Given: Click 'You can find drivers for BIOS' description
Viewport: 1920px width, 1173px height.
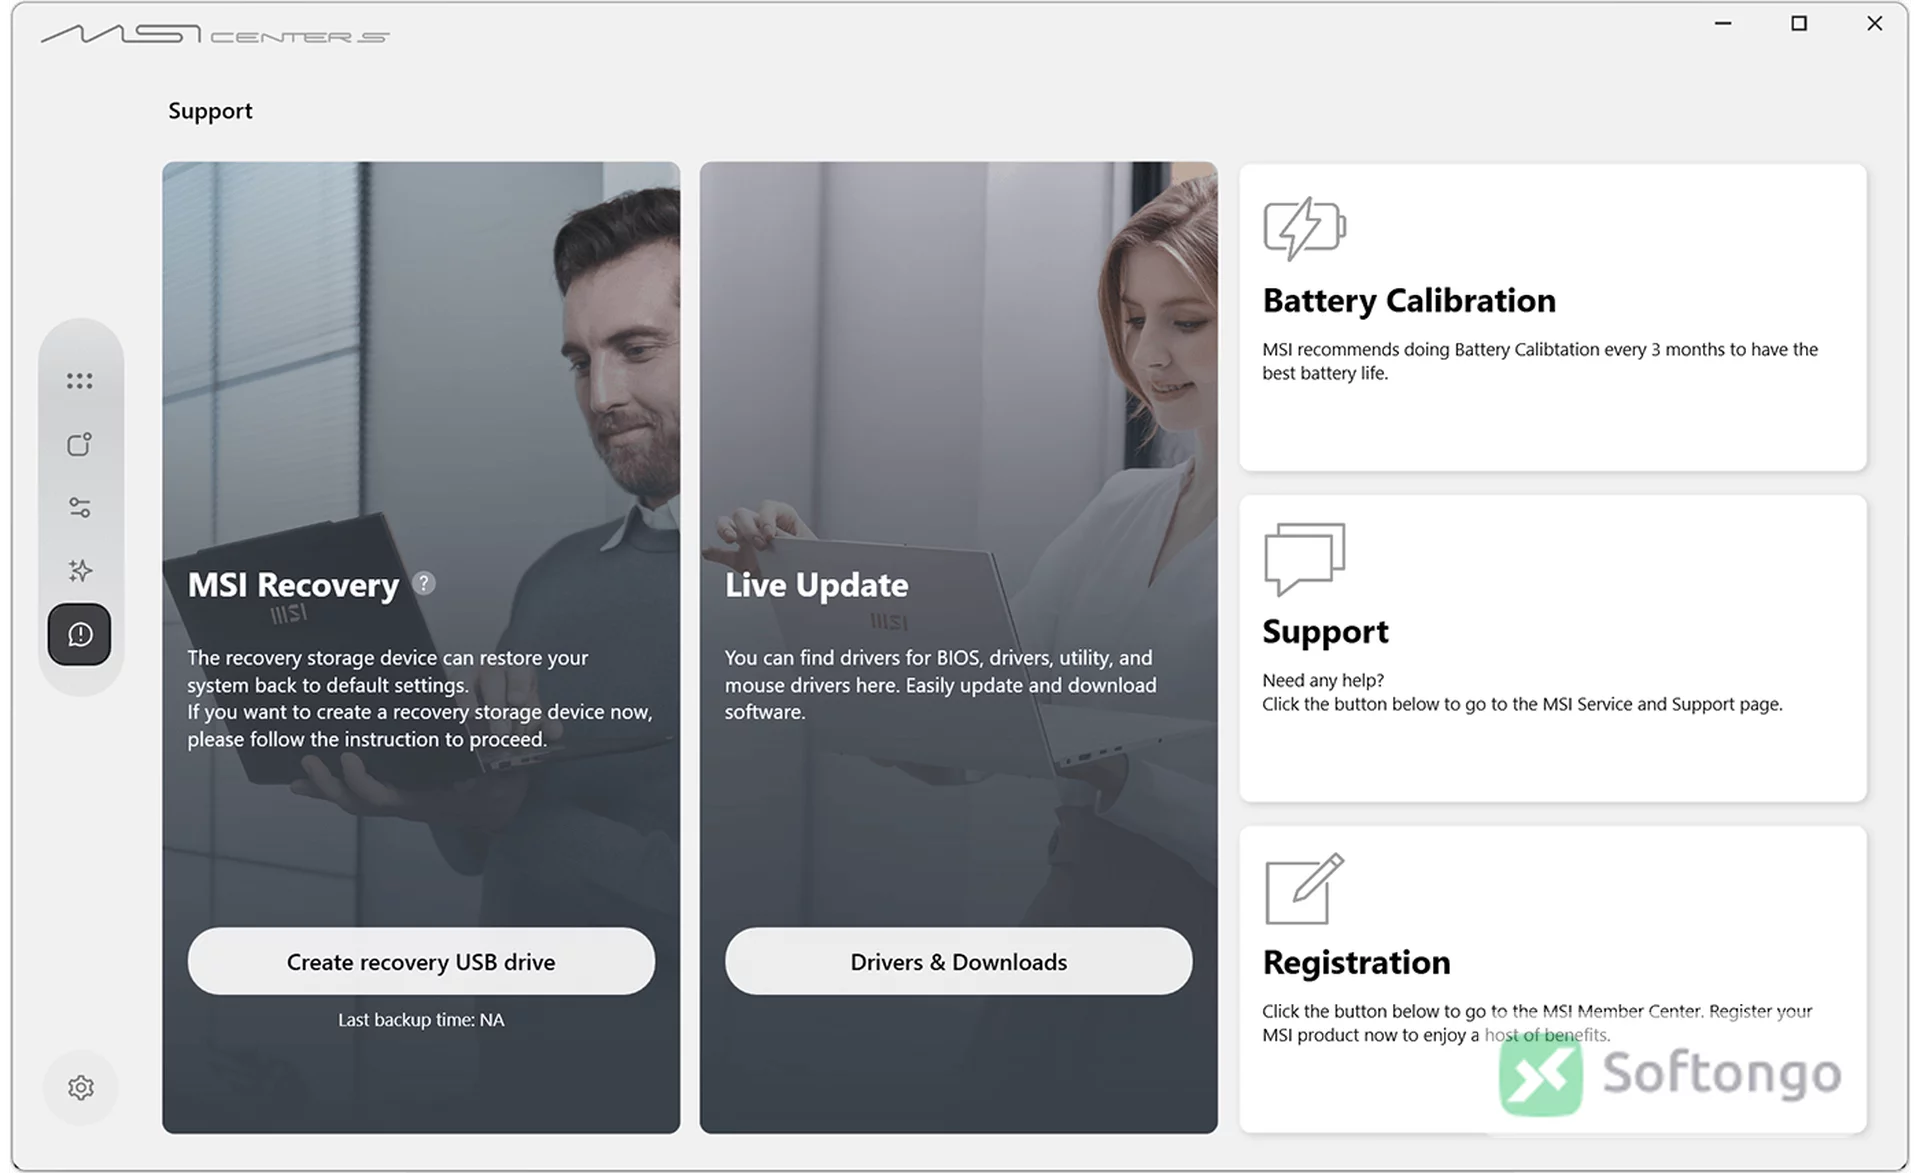Looking at the screenshot, I should coord(940,685).
